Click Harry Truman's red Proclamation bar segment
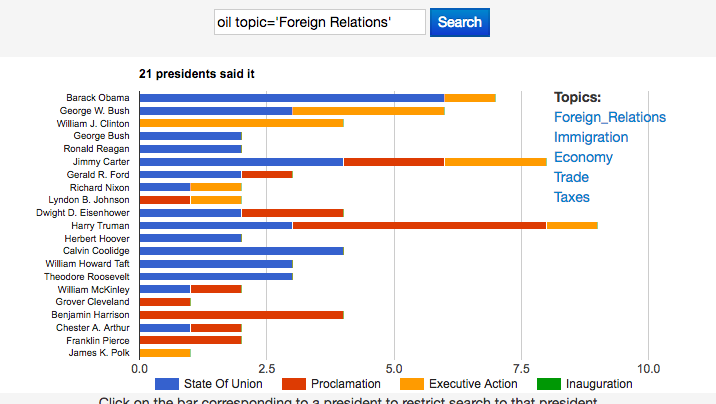 tap(419, 226)
